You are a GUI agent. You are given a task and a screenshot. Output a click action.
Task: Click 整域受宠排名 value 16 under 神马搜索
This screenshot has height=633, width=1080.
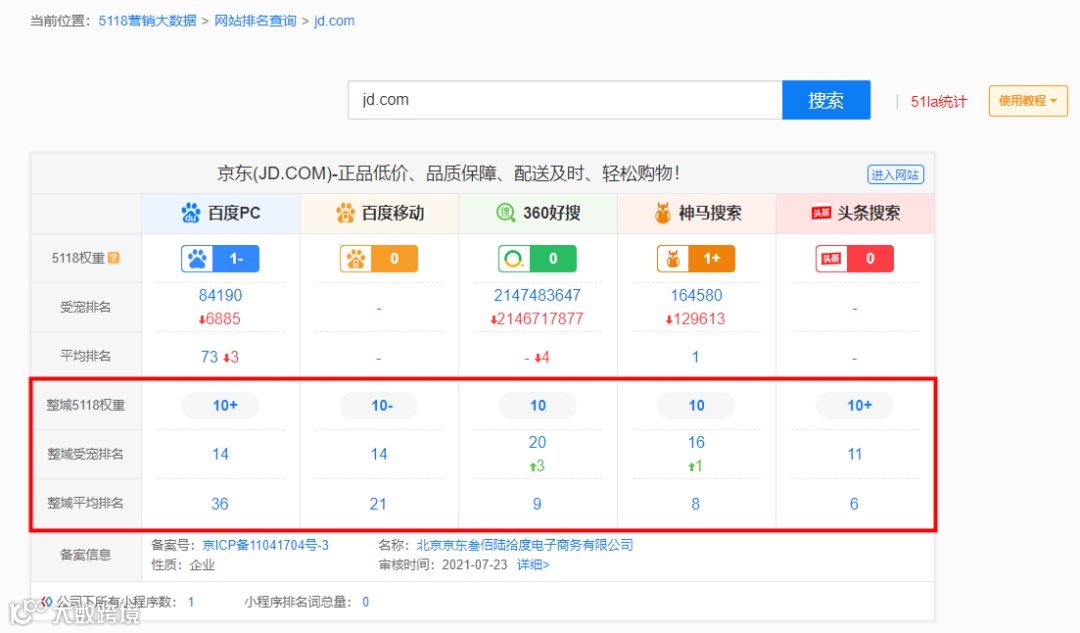coord(696,442)
